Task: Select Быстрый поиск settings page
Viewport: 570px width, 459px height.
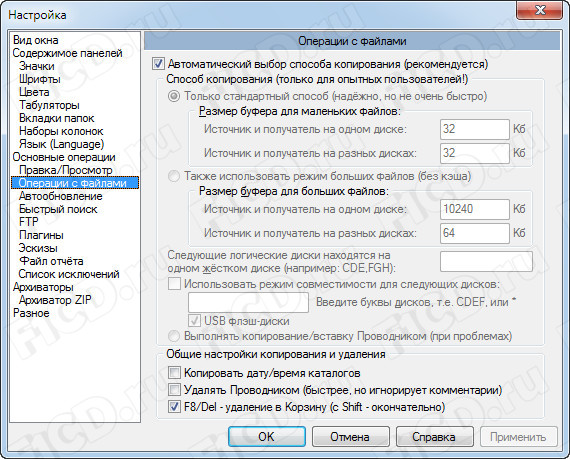Action: 58,209
